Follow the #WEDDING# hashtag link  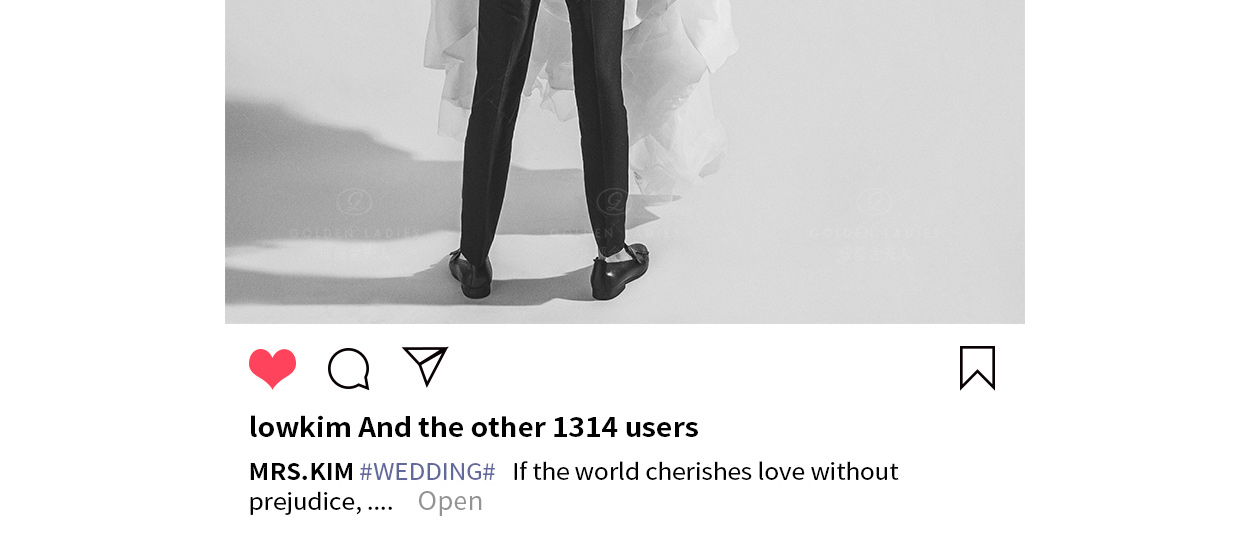427,471
